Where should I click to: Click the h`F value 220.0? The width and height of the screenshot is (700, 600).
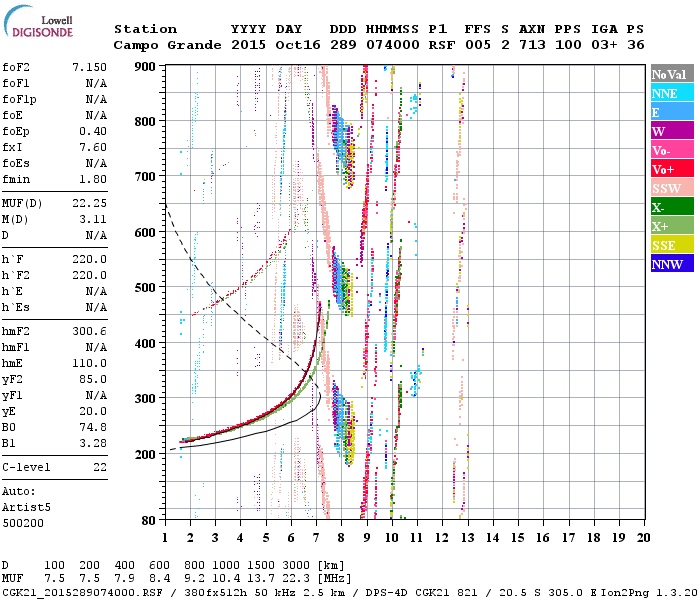pyautogui.click(x=89, y=260)
